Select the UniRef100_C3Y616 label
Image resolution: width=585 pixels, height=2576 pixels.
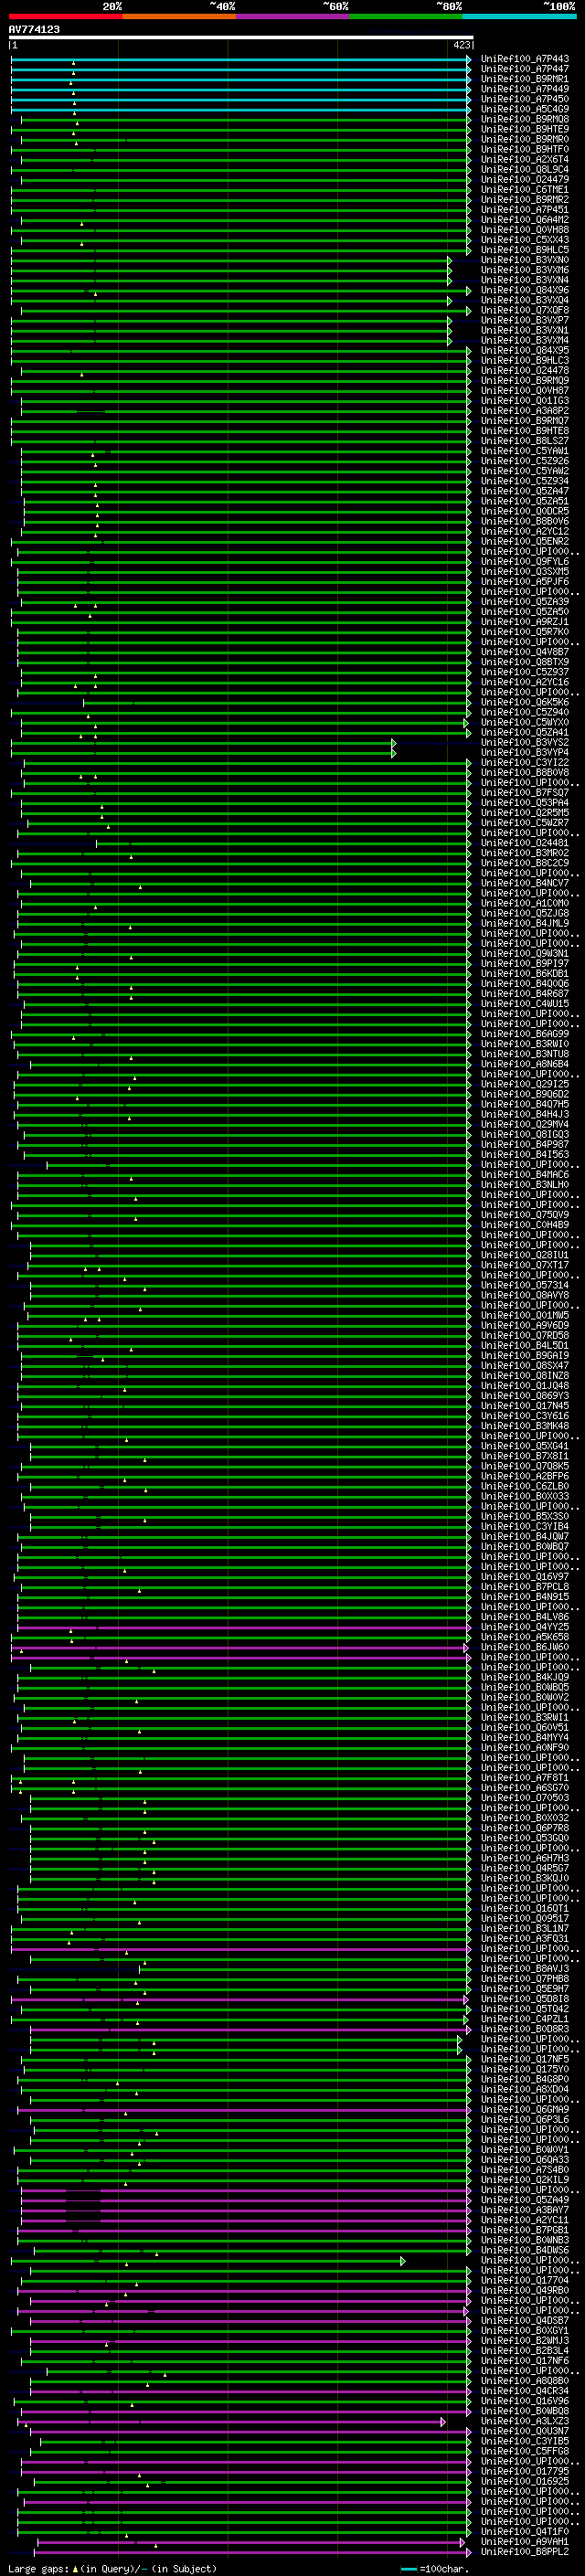coord(525,1415)
